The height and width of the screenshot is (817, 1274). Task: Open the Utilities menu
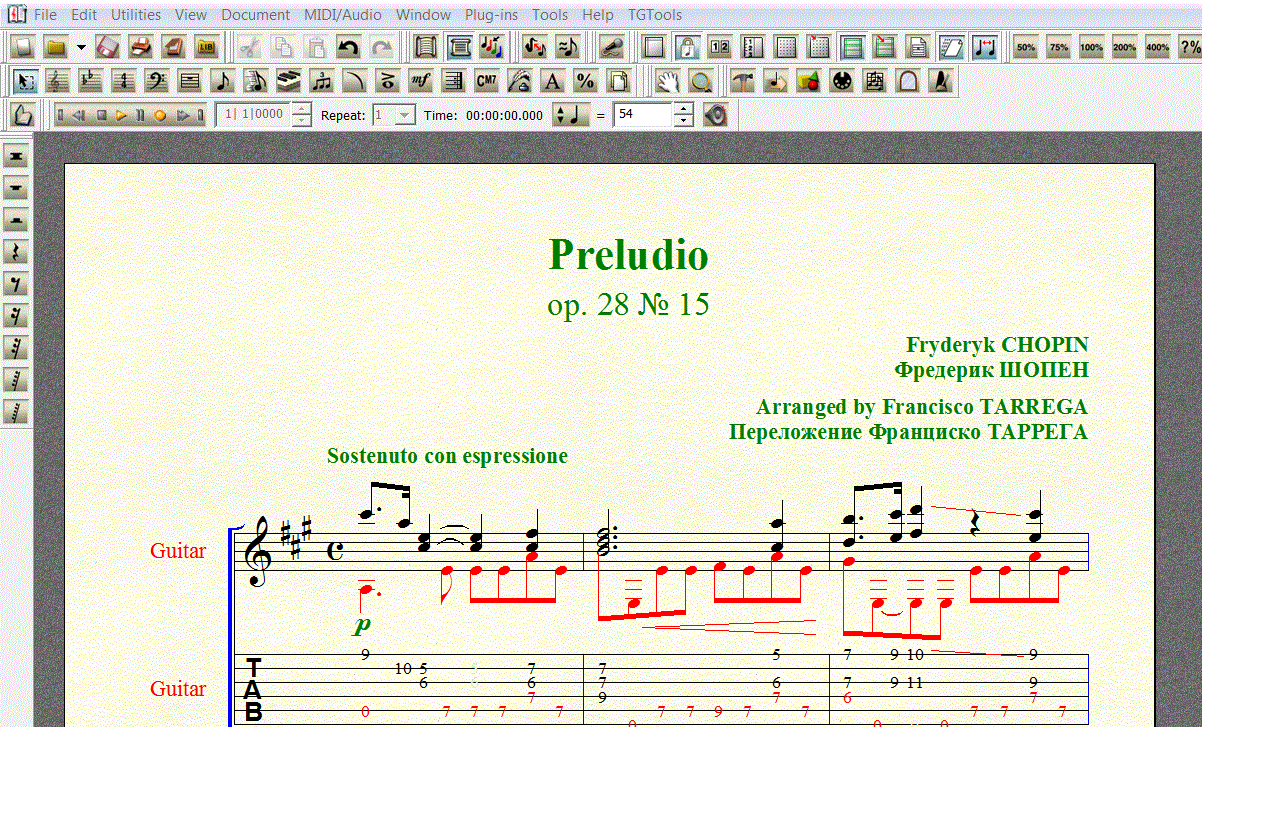[136, 15]
